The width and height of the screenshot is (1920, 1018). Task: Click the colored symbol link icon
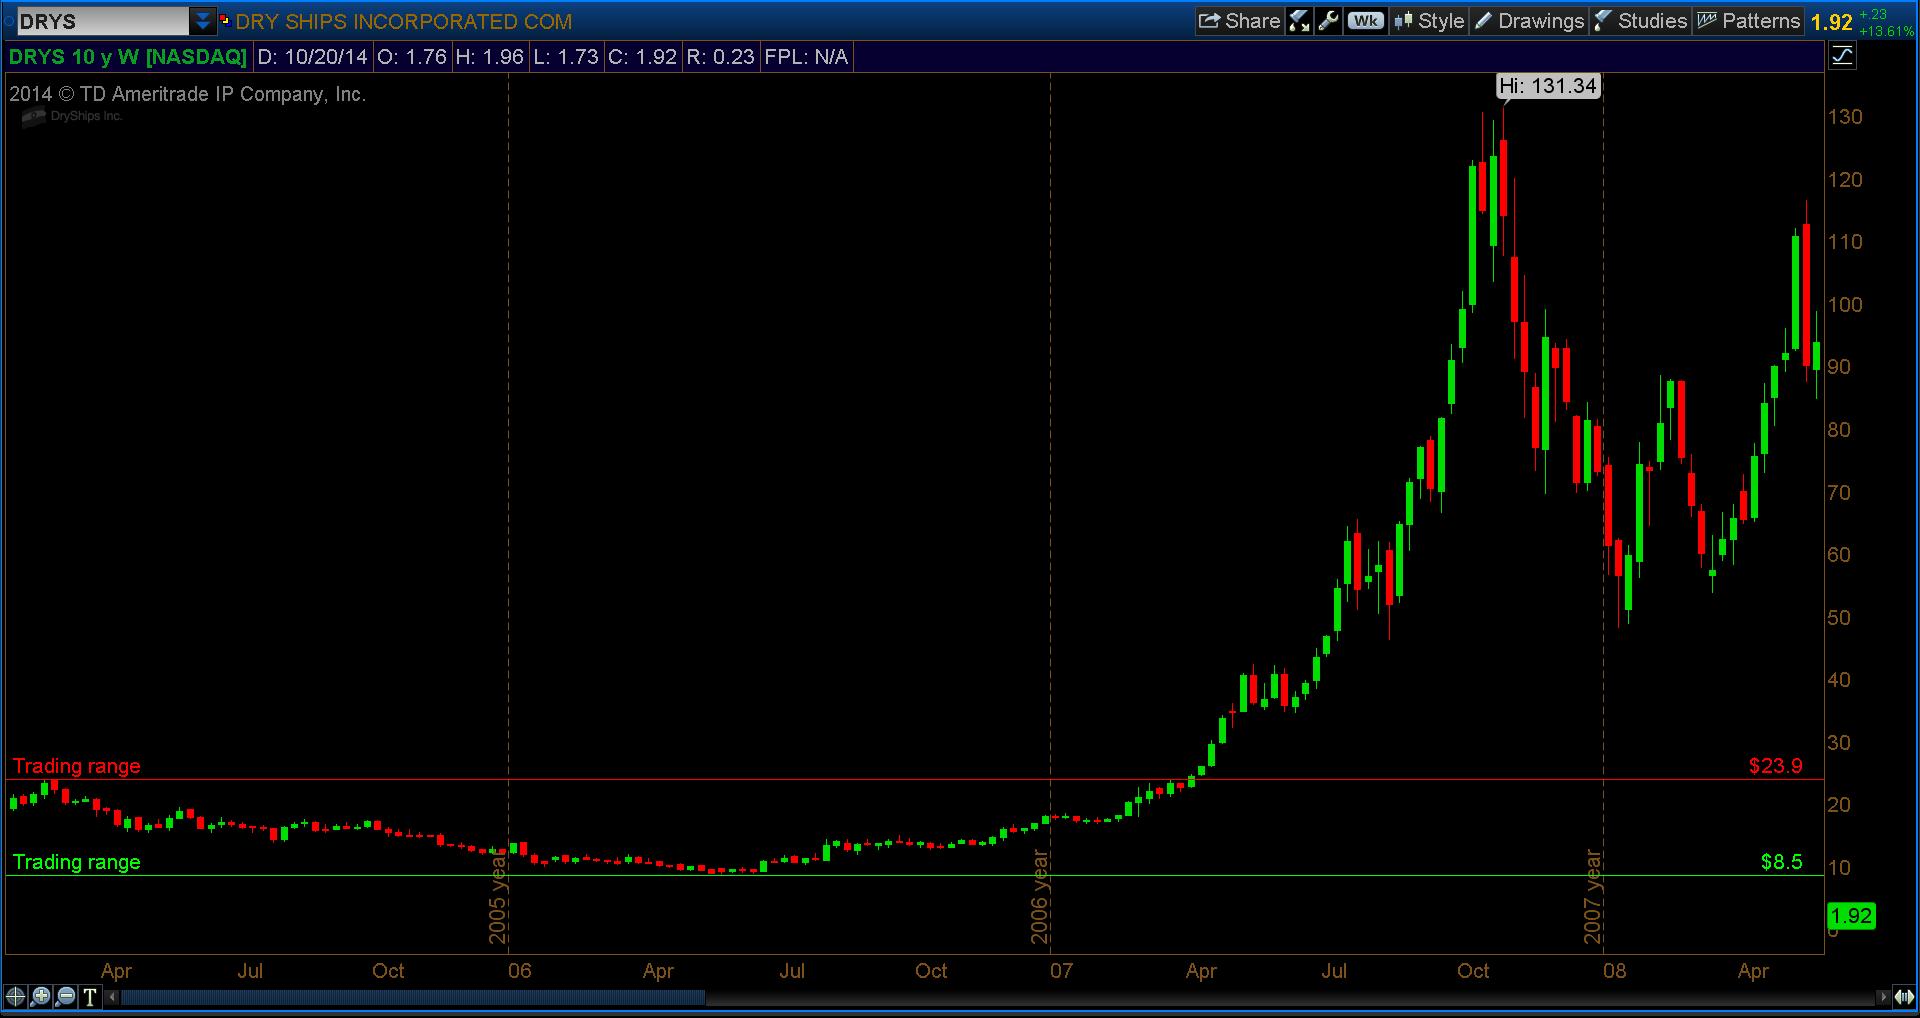click(x=224, y=21)
